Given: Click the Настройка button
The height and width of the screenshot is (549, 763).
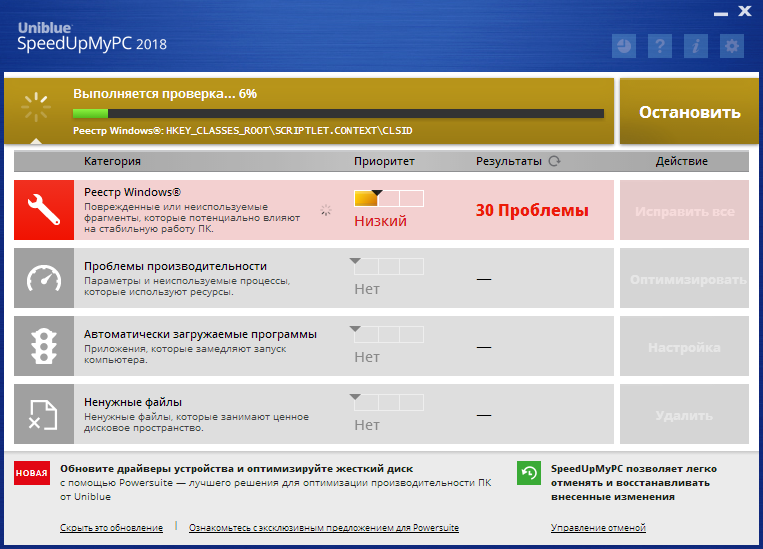Looking at the screenshot, I should point(684,347).
